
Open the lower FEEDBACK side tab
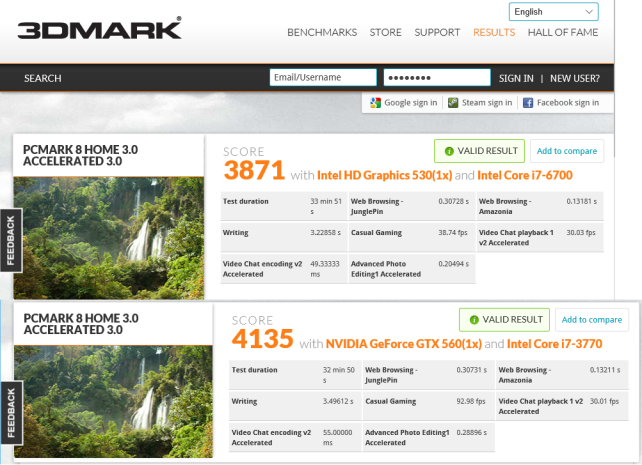tap(11, 413)
